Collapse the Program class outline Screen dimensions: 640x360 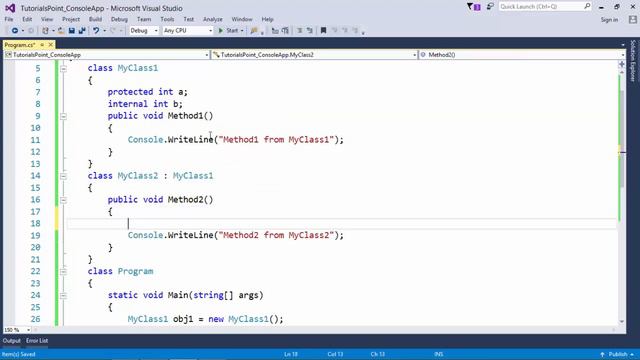tap(63, 272)
